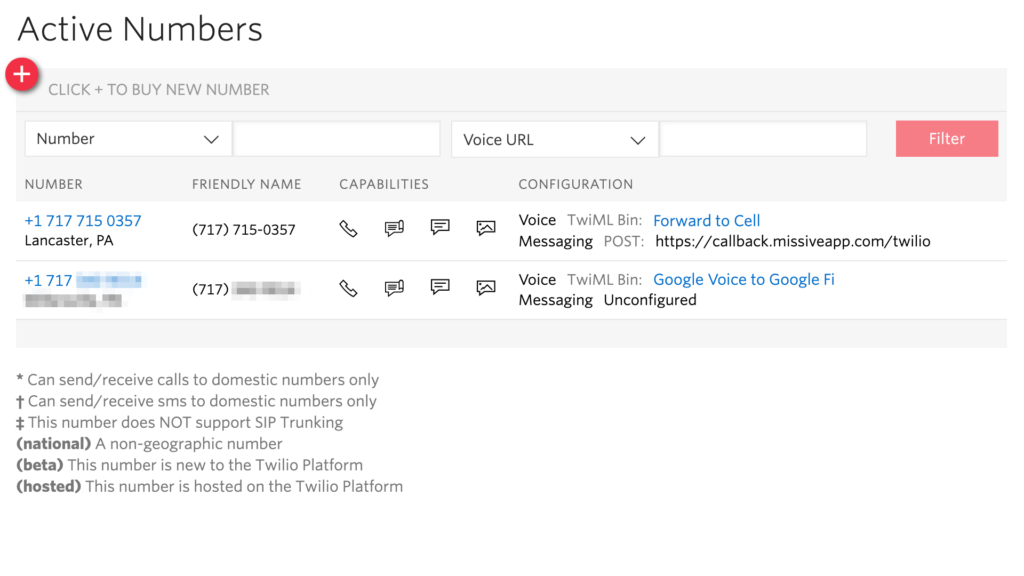The width and height of the screenshot is (1024, 576).
Task: Click SMS chat icon in second number row
Action: [440, 288]
